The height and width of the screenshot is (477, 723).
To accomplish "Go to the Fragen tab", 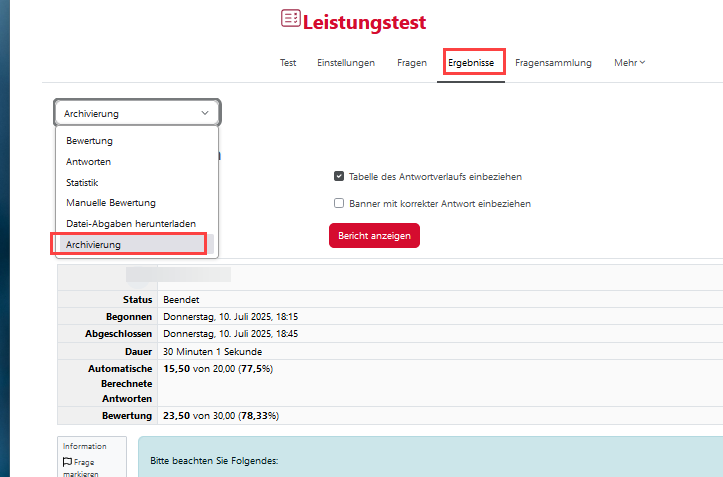I will point(410,63).
